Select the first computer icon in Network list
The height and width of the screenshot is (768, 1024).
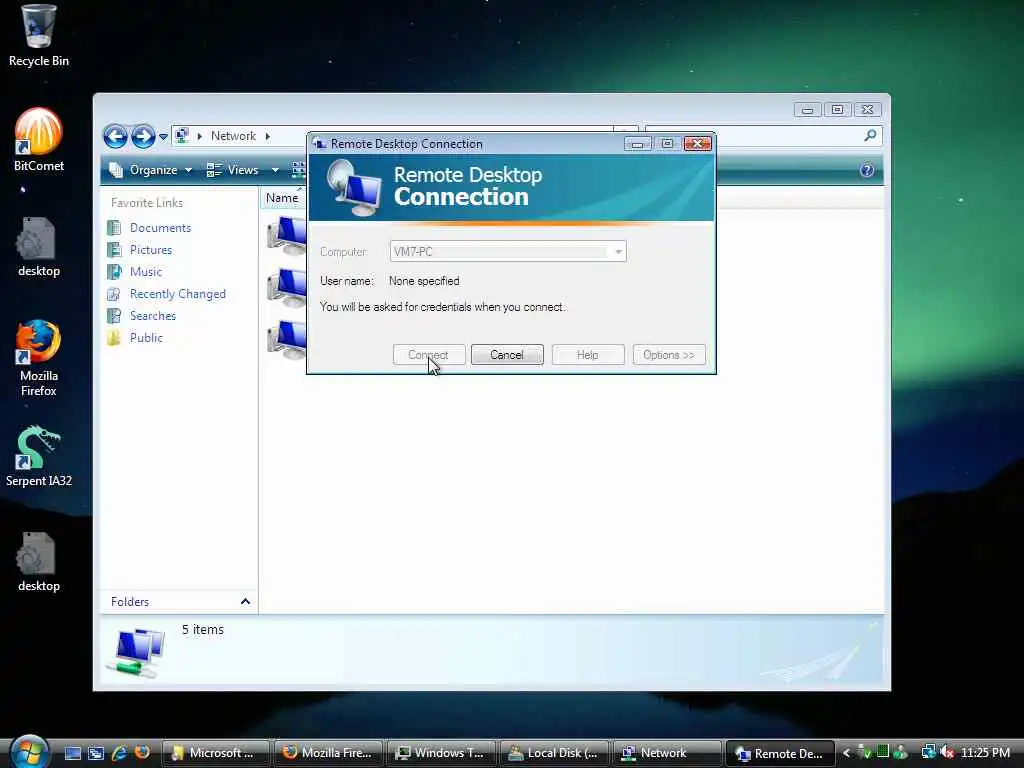[287, 235]
